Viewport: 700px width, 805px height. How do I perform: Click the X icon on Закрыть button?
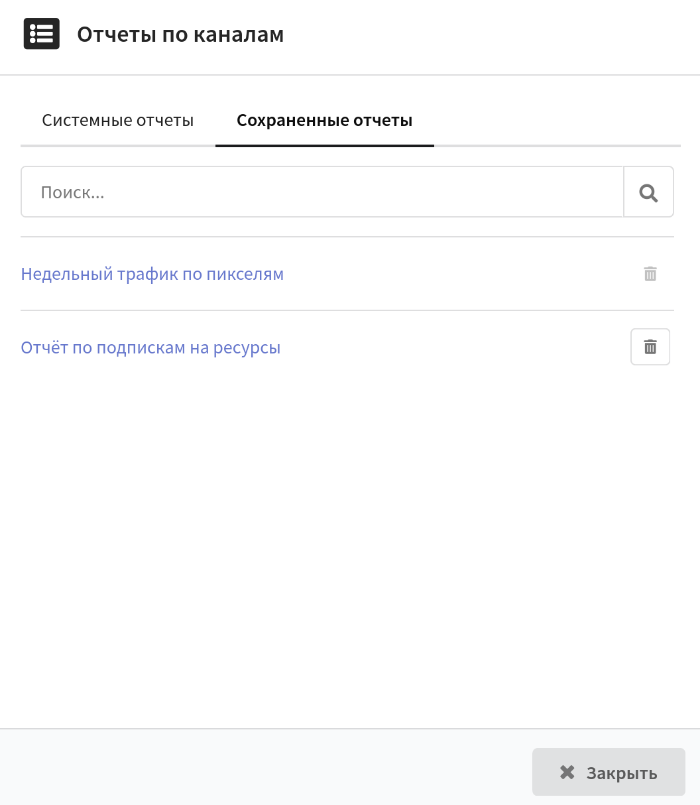pyautogui.click(x=567, y=772)
